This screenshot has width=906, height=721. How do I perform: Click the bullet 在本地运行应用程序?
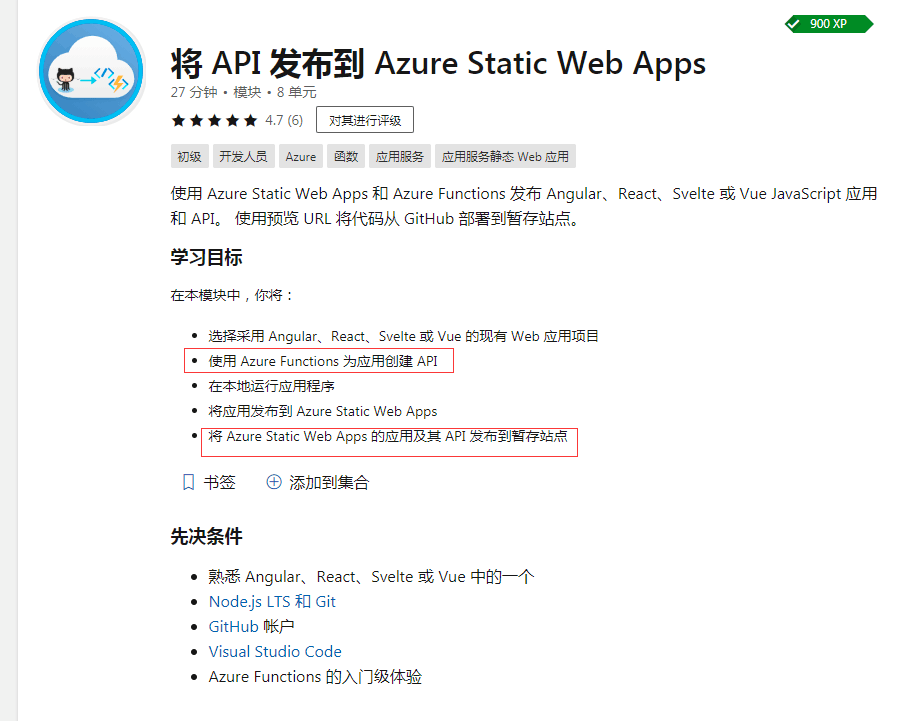point(272,386)
